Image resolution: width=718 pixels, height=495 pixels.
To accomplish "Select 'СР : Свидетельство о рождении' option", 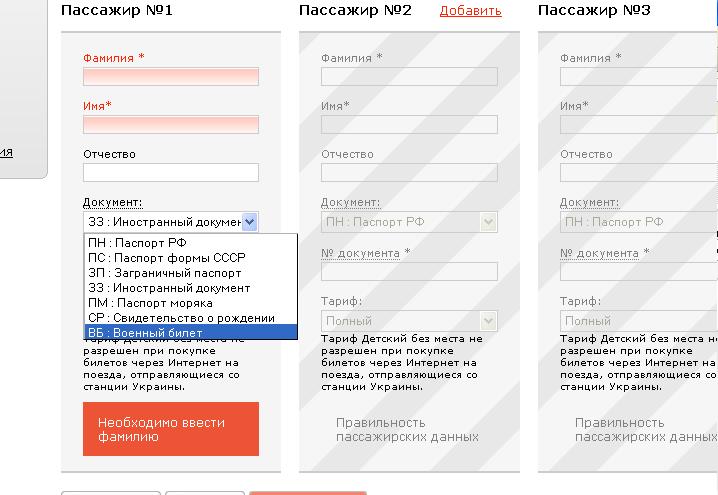I will coord(180,318).
